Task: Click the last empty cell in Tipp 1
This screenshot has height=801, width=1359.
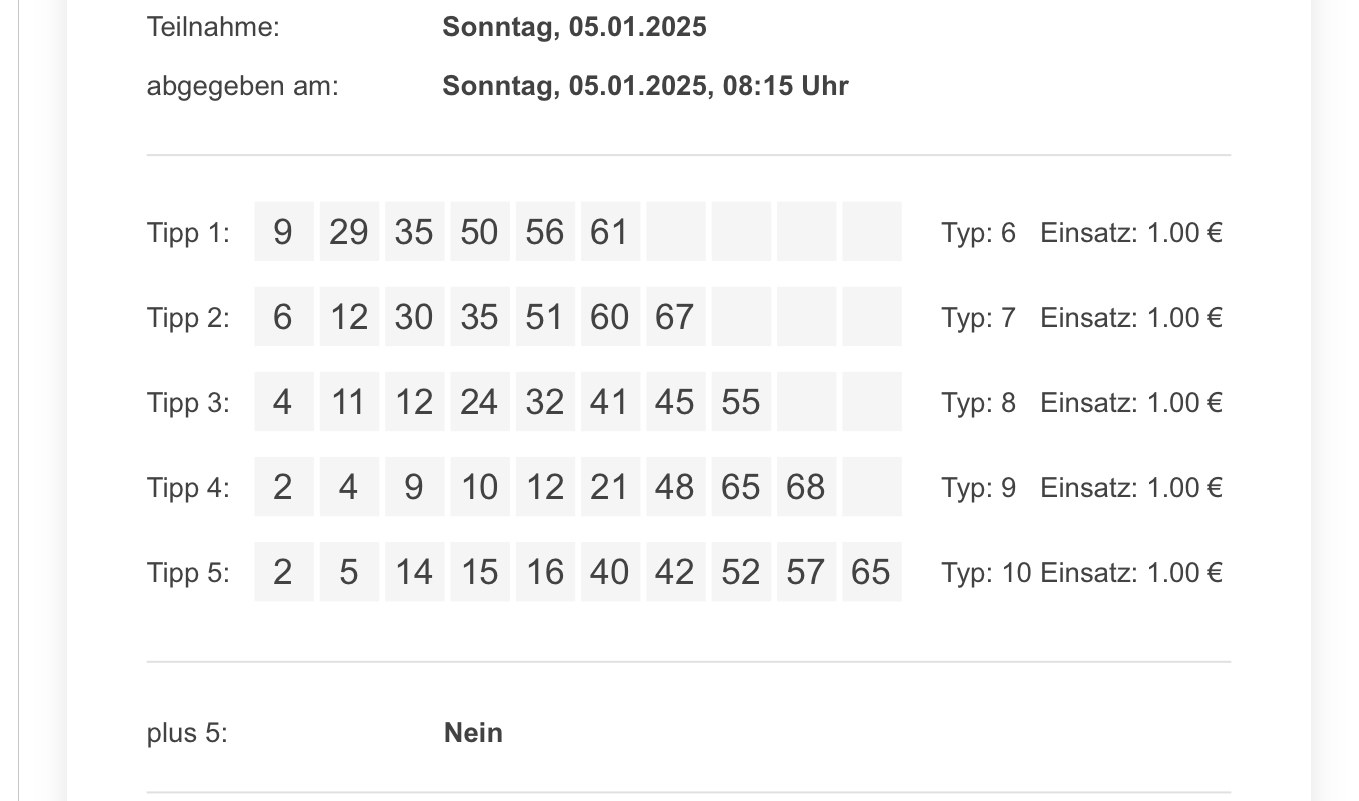Action: pyautogui.click(x=872, y=232)
